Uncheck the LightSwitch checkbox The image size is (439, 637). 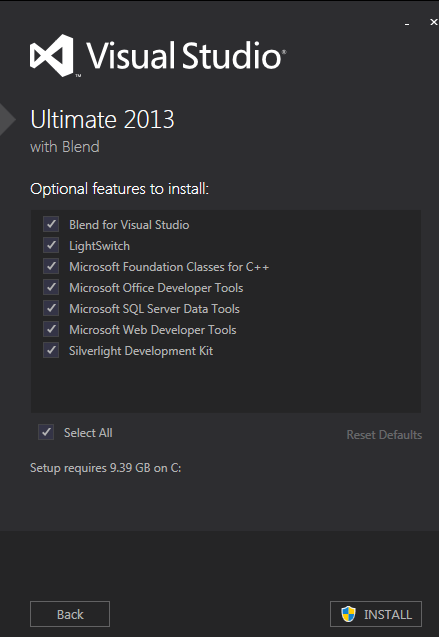click(x=51, y=245)
